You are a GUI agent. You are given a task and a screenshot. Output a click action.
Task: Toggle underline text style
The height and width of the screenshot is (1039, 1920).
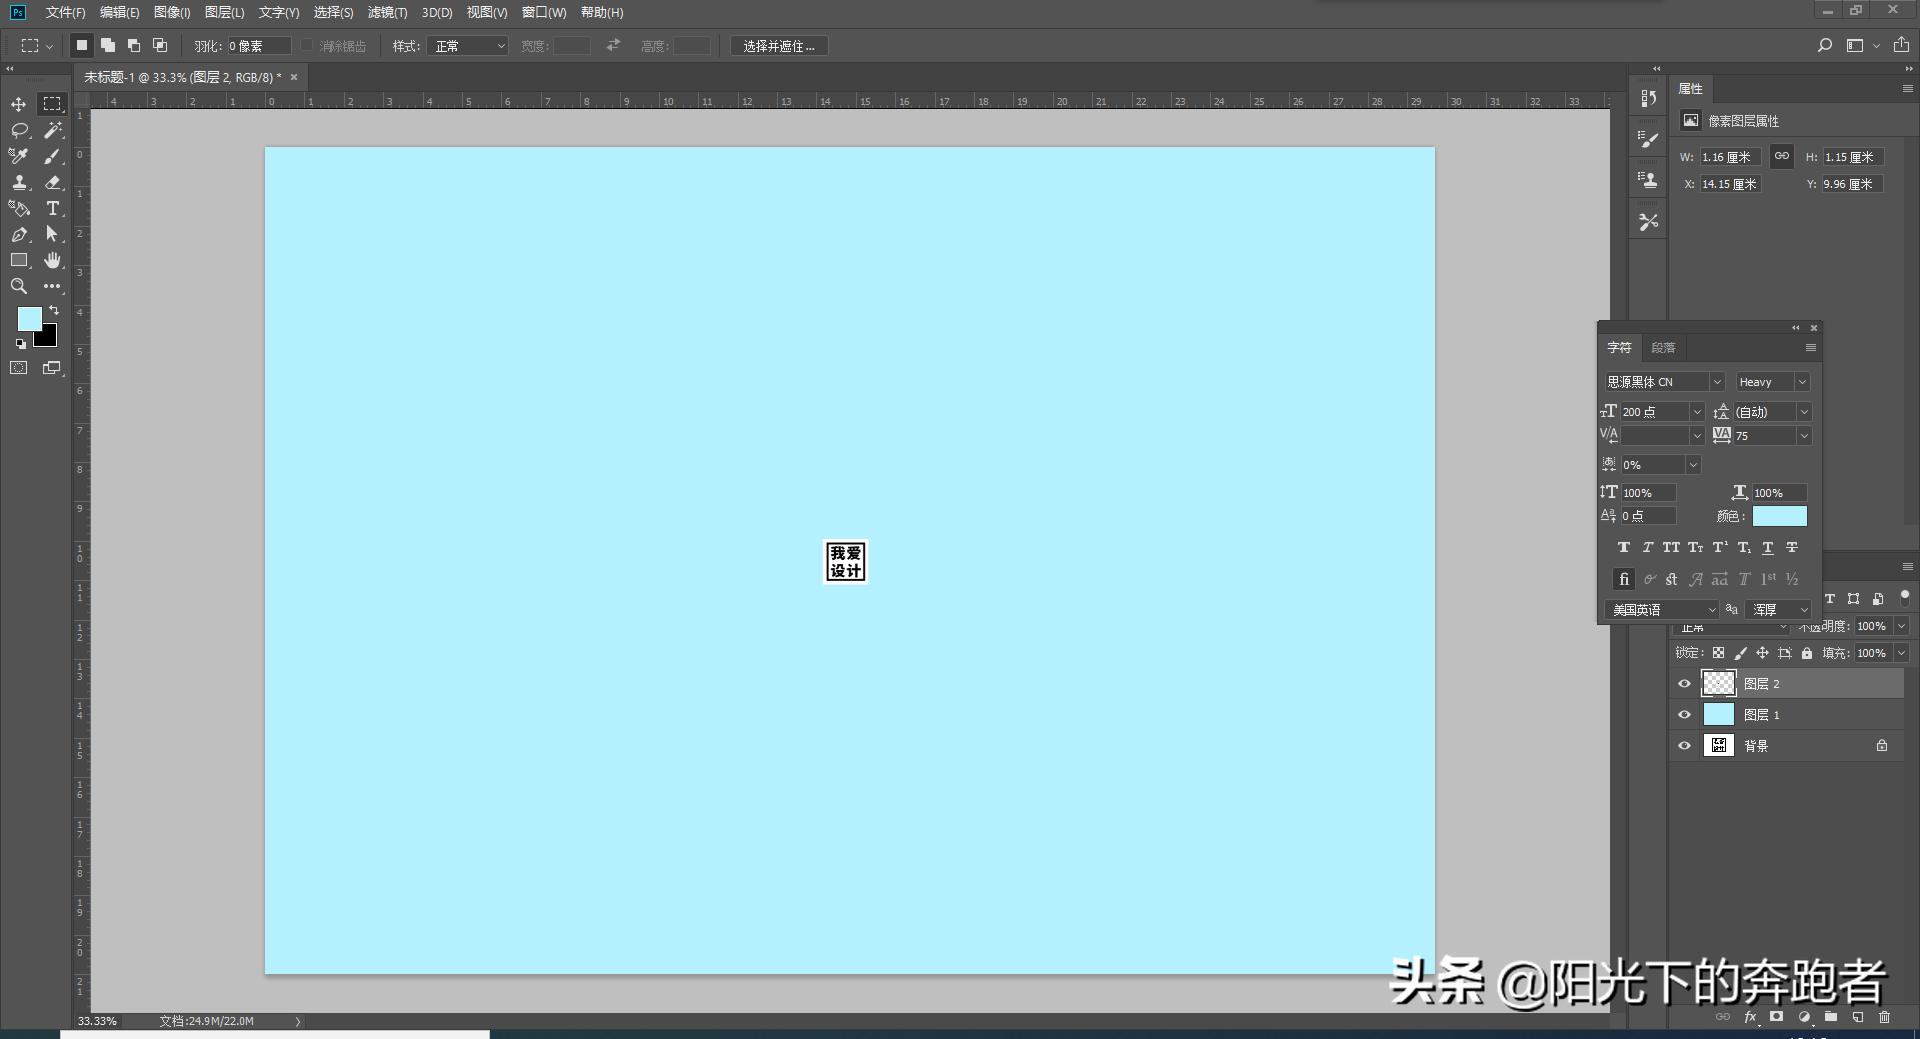[1768, 548]
